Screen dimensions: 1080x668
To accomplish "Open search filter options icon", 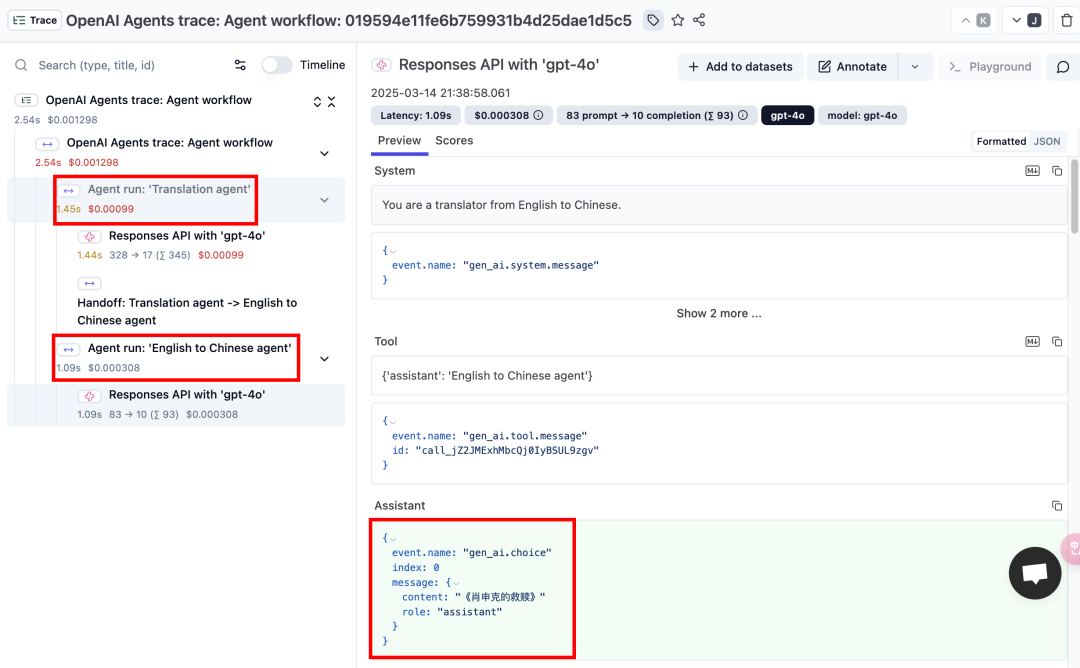I will click(x=240, y=65).
